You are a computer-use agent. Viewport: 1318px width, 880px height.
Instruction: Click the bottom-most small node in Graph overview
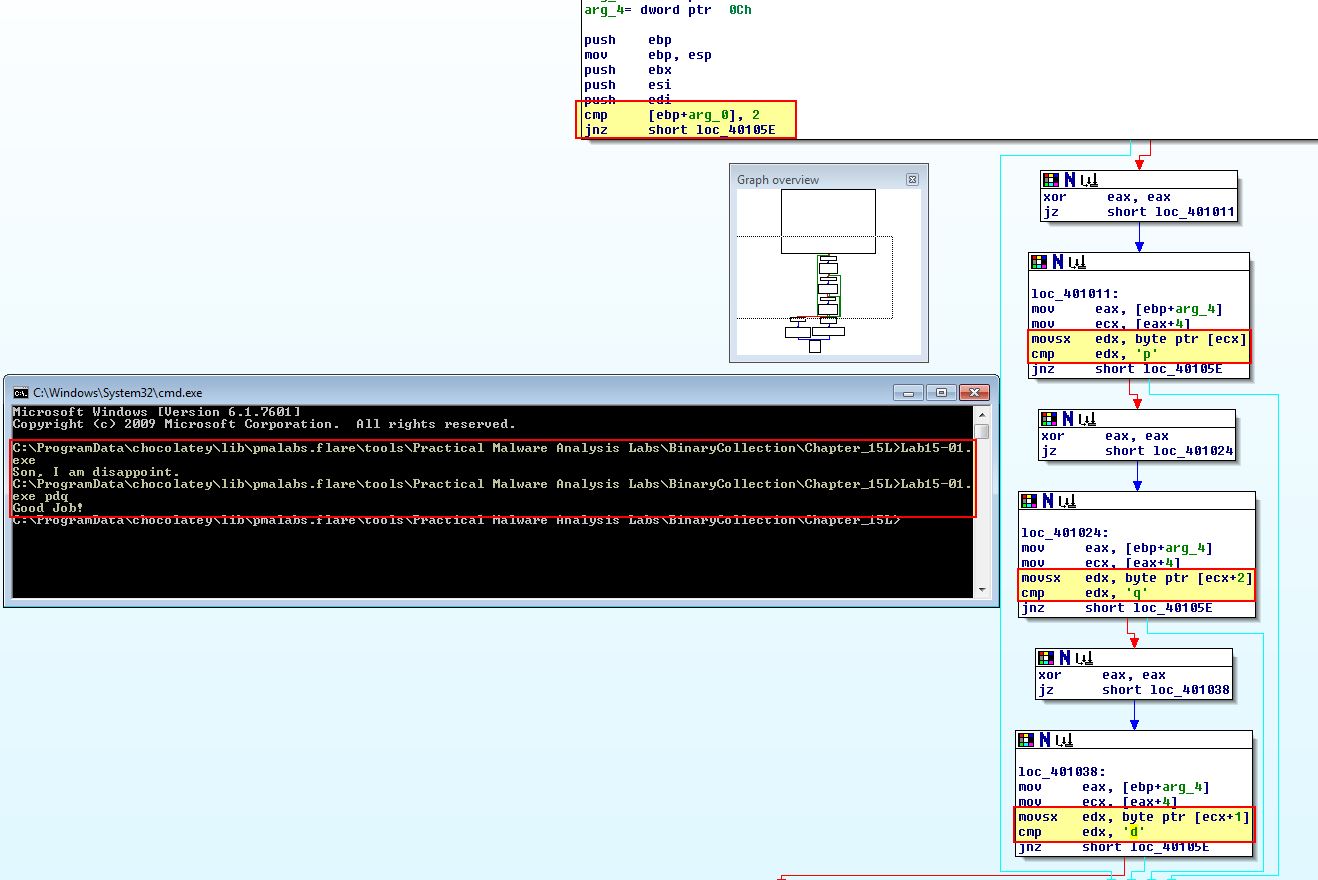(x=815, y=346)
